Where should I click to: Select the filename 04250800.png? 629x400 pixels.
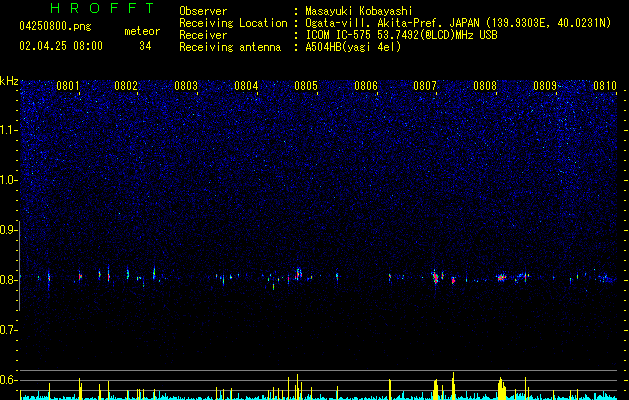55,27
